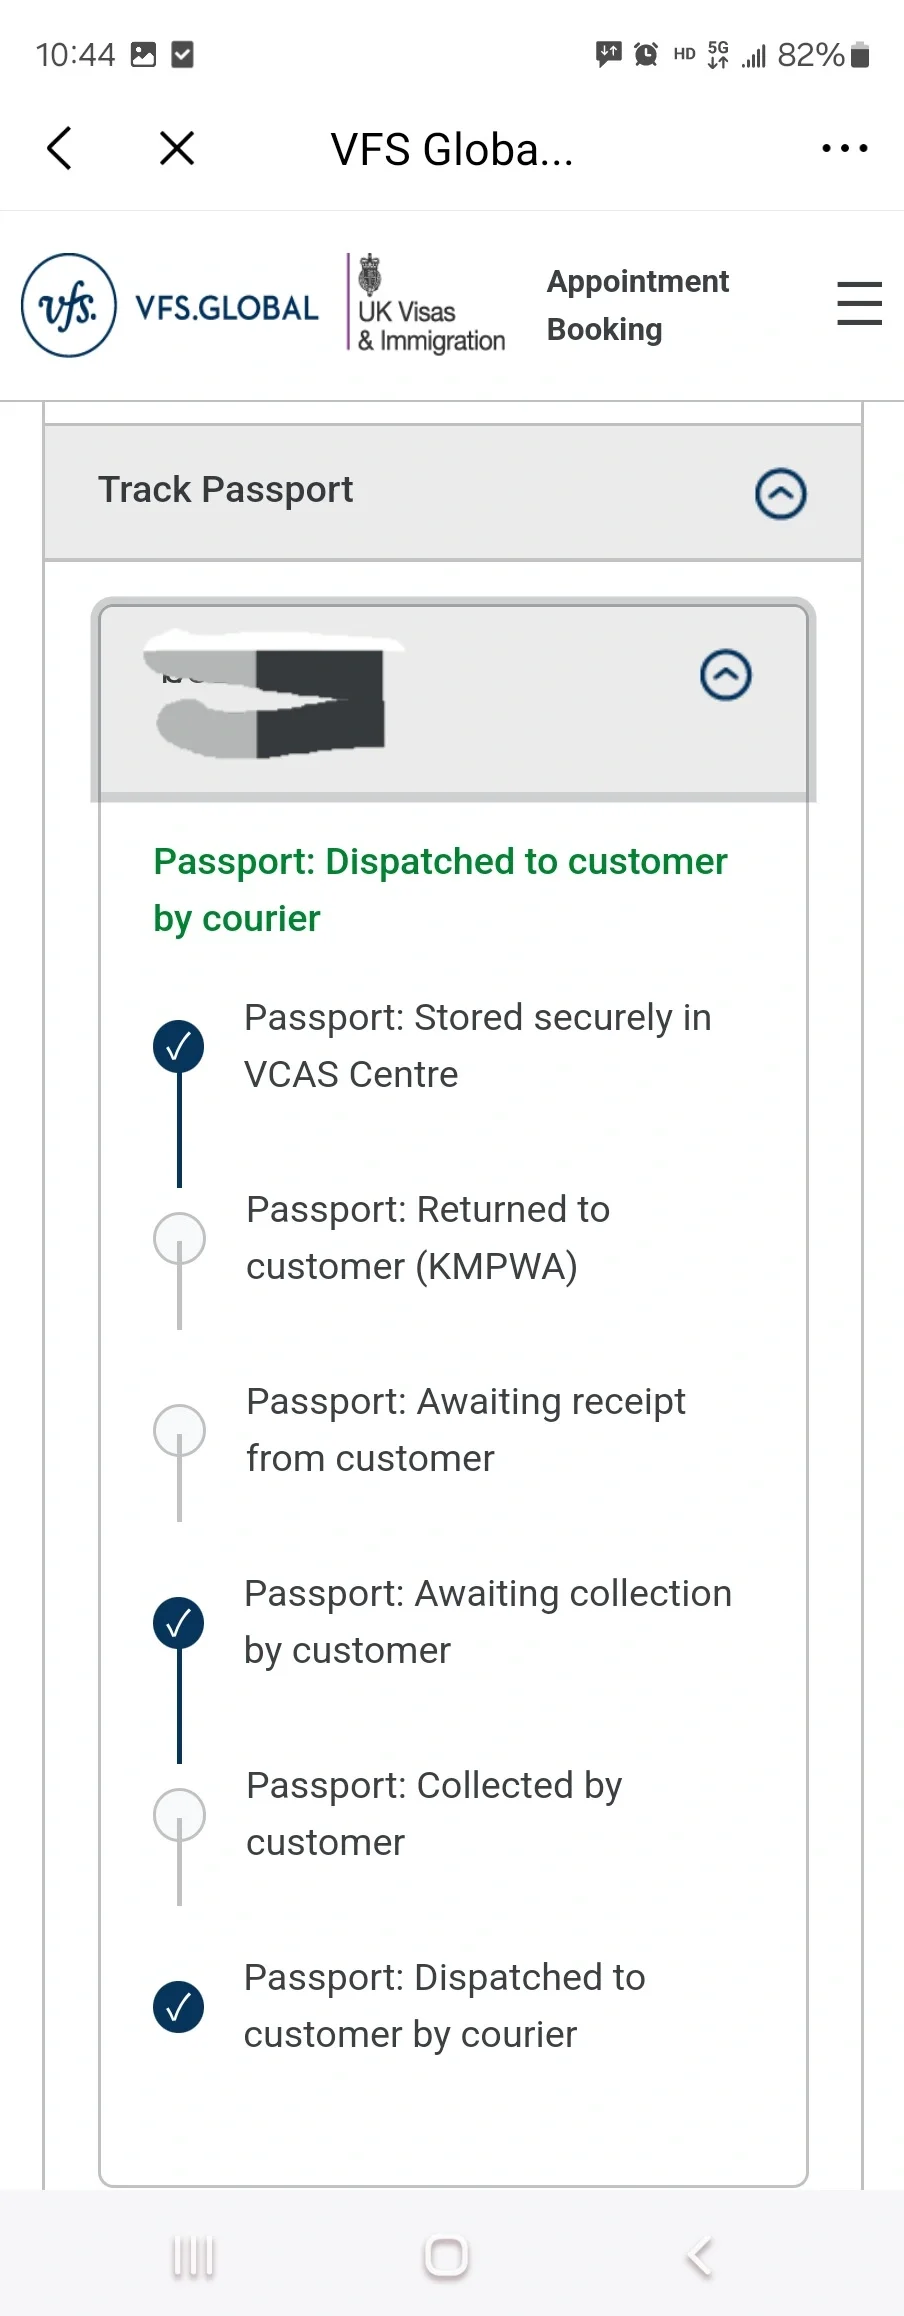
Task: Click the Track Passport header text
Action: pyautogui.click(x=225, y=490)
